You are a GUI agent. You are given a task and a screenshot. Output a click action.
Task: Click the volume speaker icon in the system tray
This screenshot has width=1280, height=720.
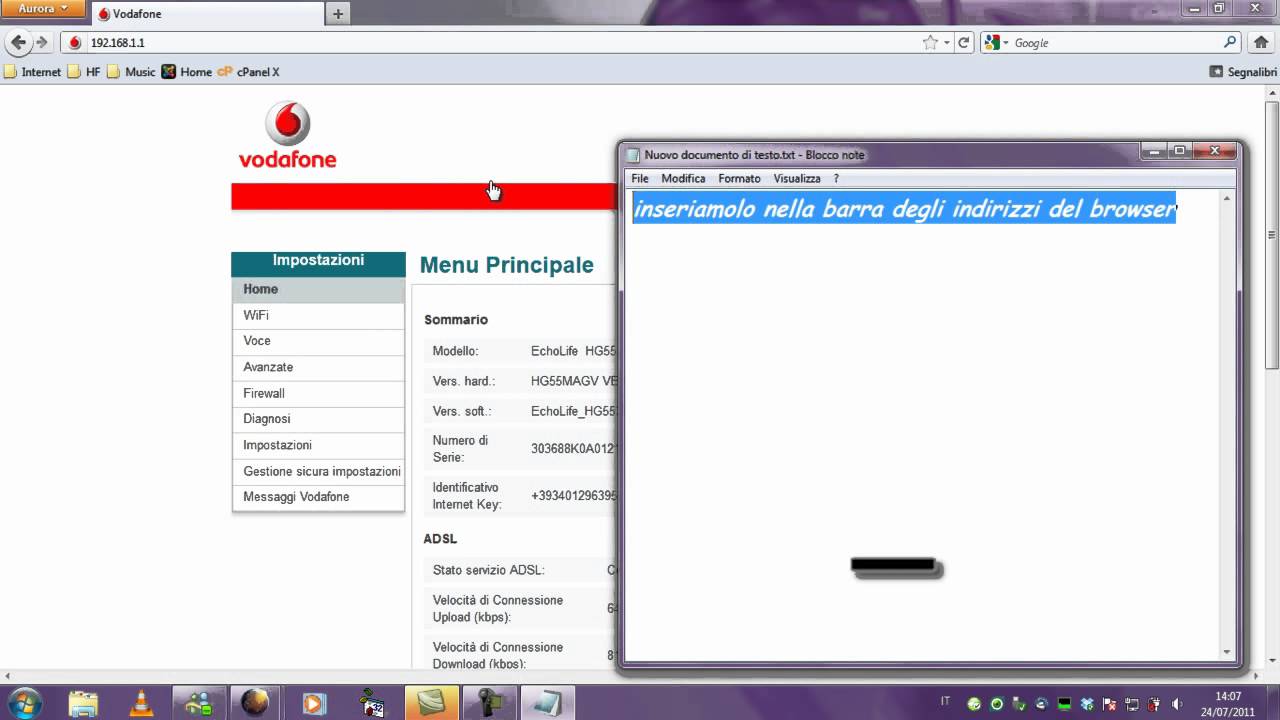(1177, 703)
